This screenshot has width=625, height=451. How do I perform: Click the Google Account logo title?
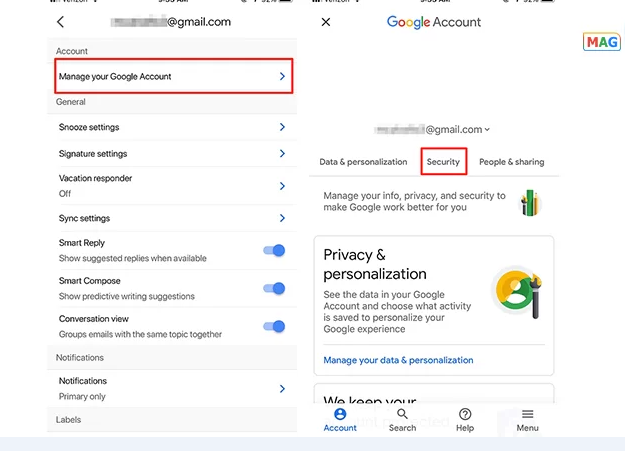[x=434, y=22]
